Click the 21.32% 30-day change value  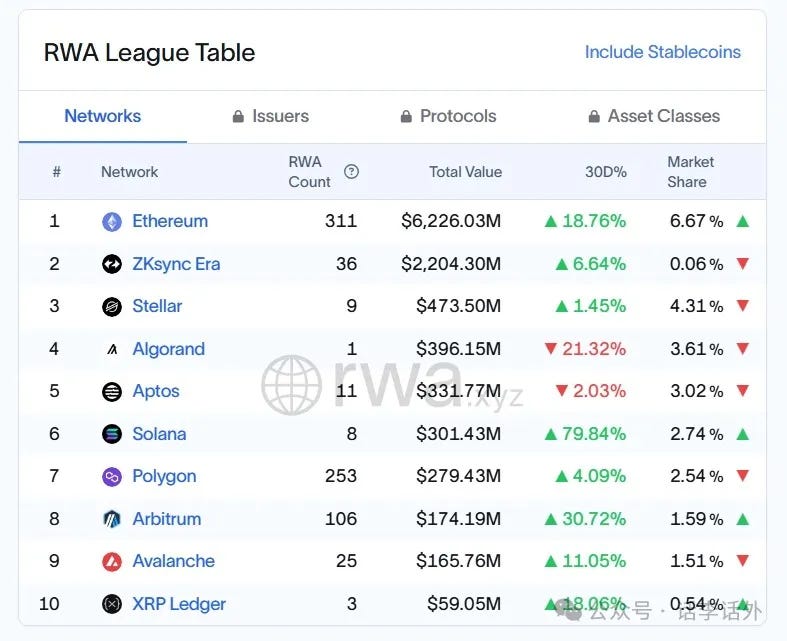tap(594, 348)
